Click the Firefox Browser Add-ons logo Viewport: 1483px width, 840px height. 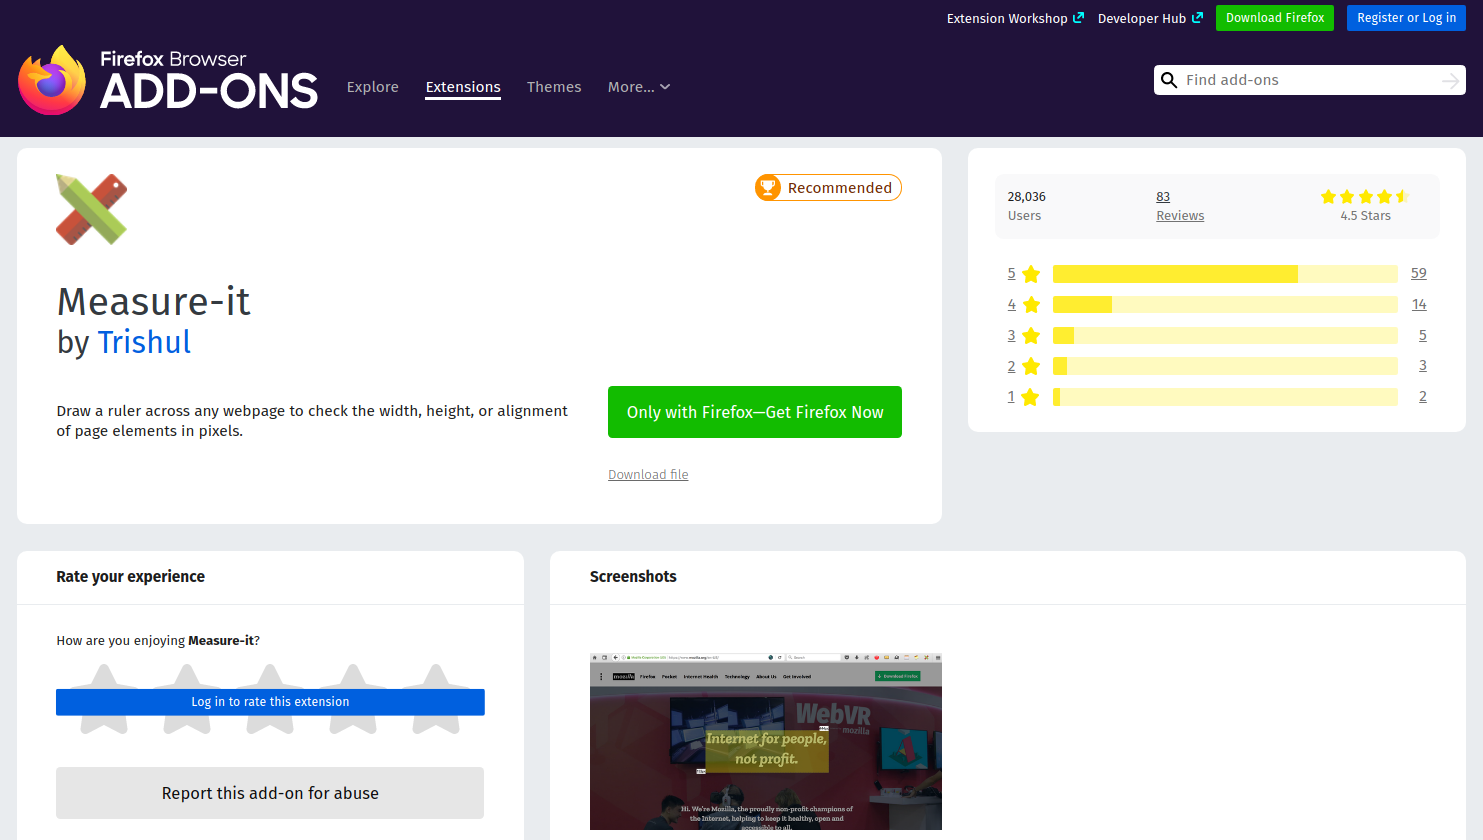[x=168, y=80]
